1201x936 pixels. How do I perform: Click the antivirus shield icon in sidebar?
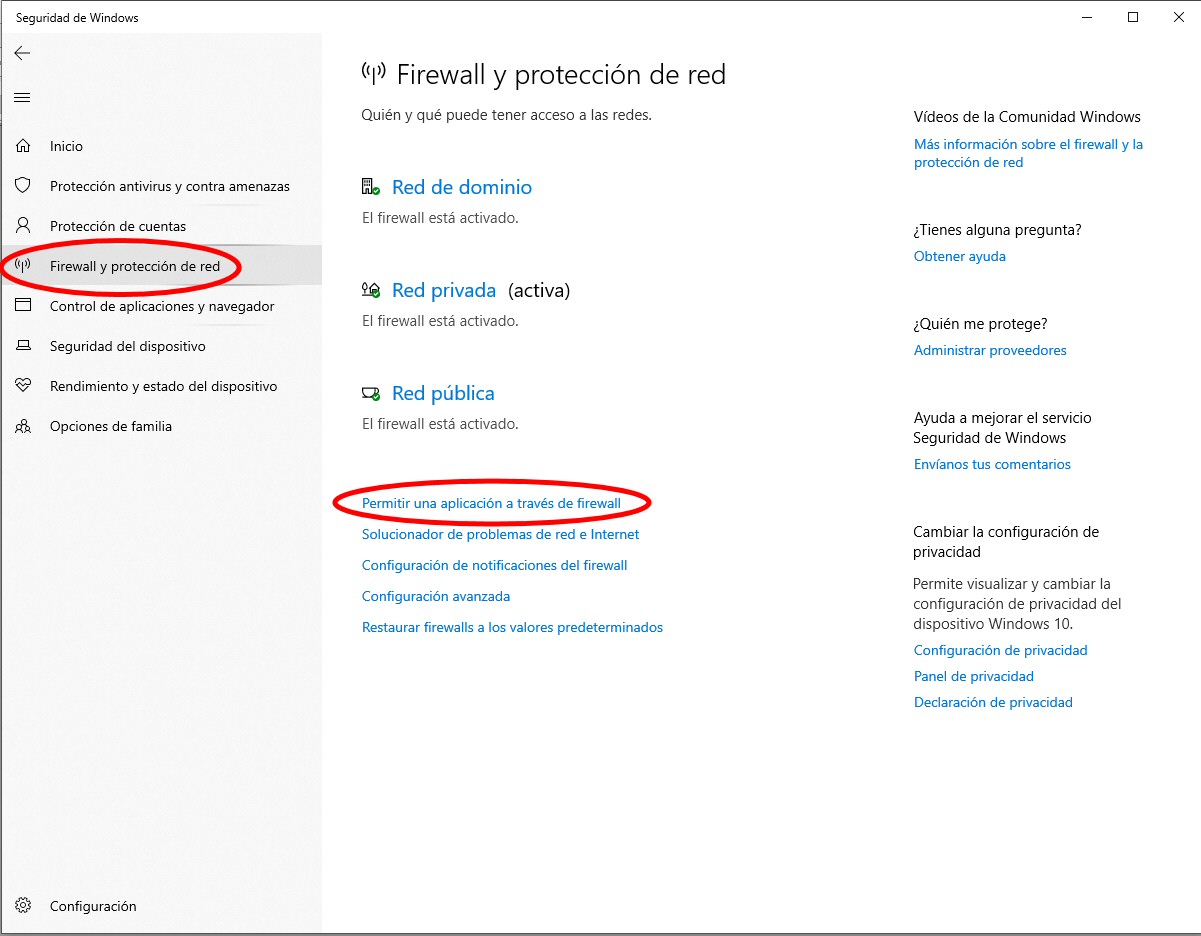coord(23,186)
